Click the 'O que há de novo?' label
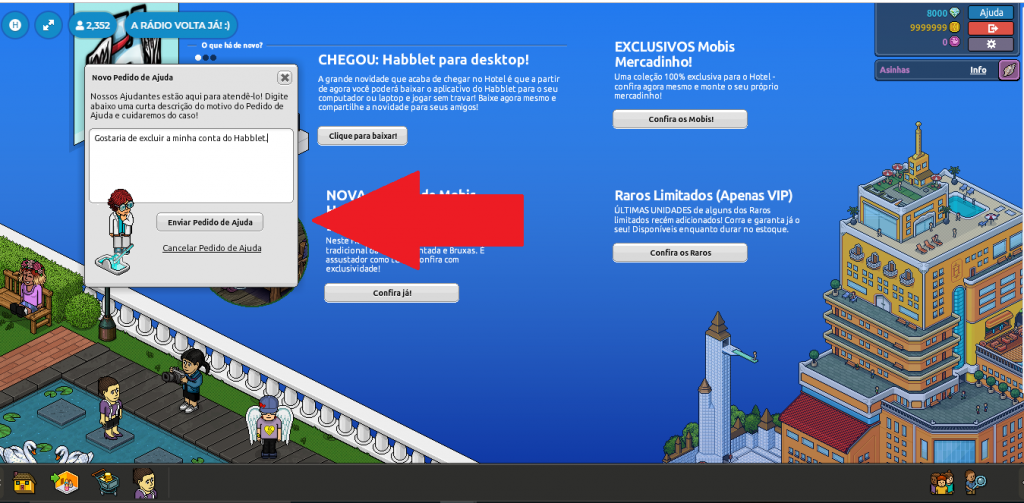 pos(232,45)
